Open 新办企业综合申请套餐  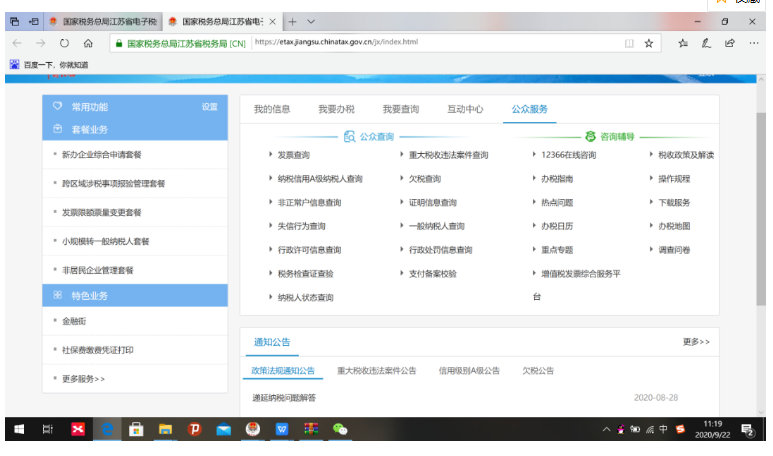pos(102,155)
